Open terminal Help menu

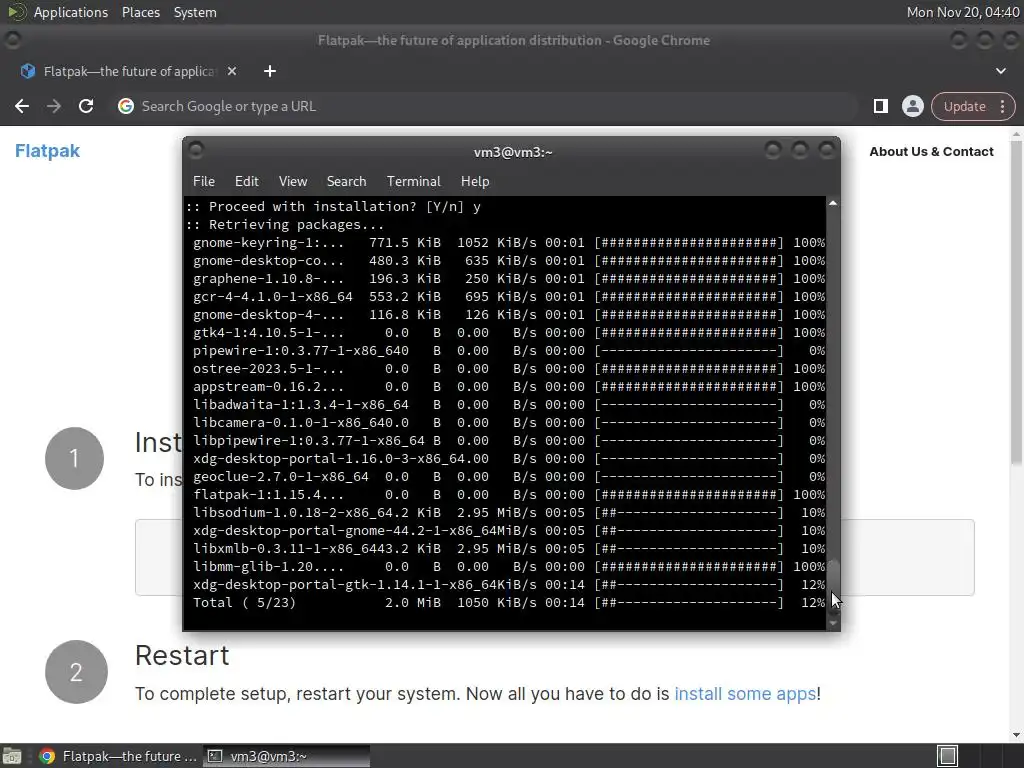click(x=475, y=182)
